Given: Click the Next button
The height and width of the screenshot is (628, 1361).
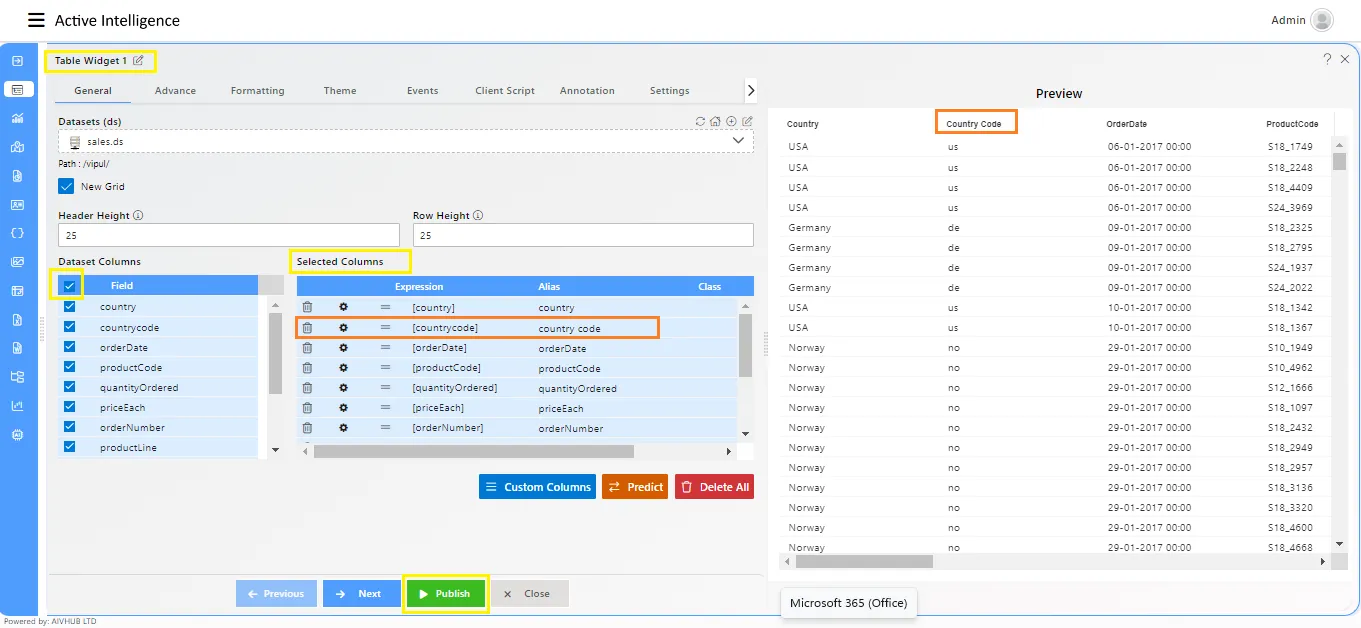Looking at the screenshot, I should (361, 593).
